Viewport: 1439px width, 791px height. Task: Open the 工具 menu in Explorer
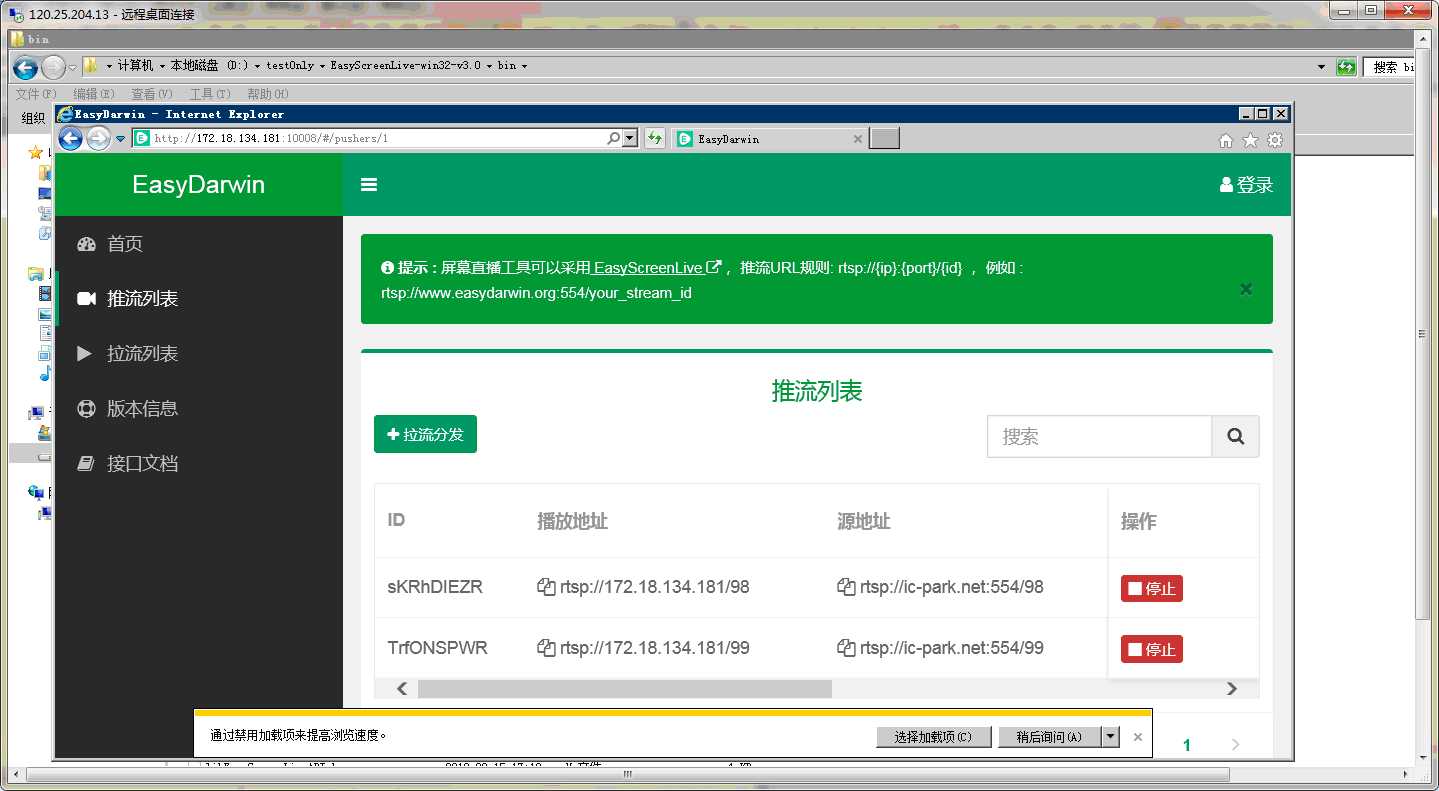click(x=209, y=94)
